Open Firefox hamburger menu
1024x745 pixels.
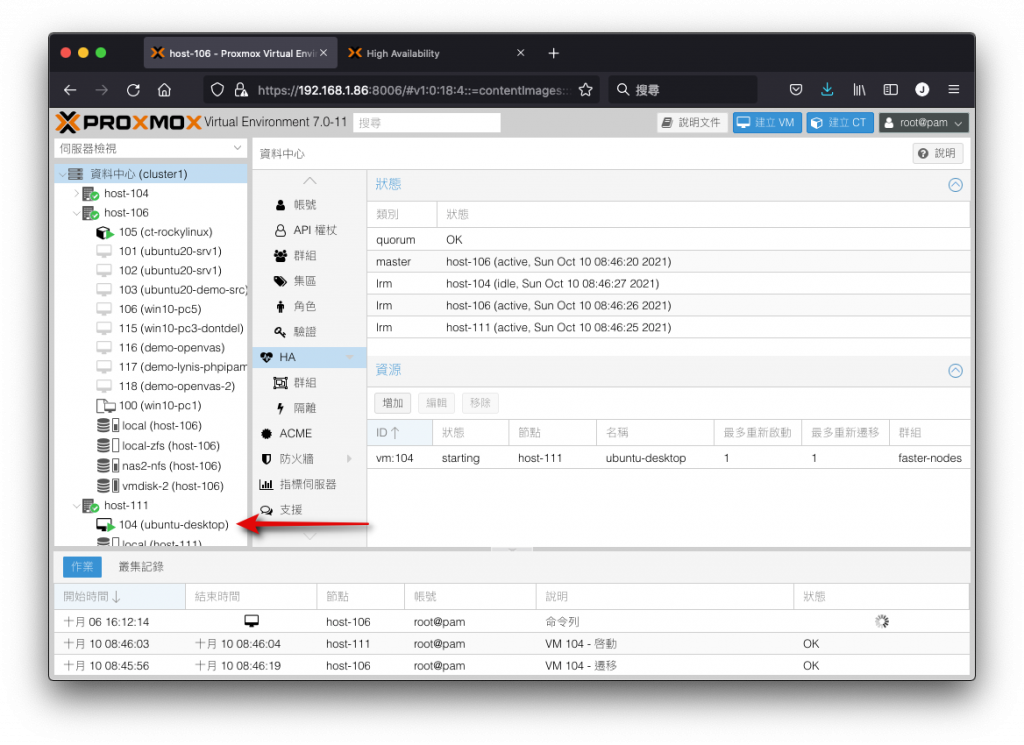pyautogui.click(x=953, y=89)
